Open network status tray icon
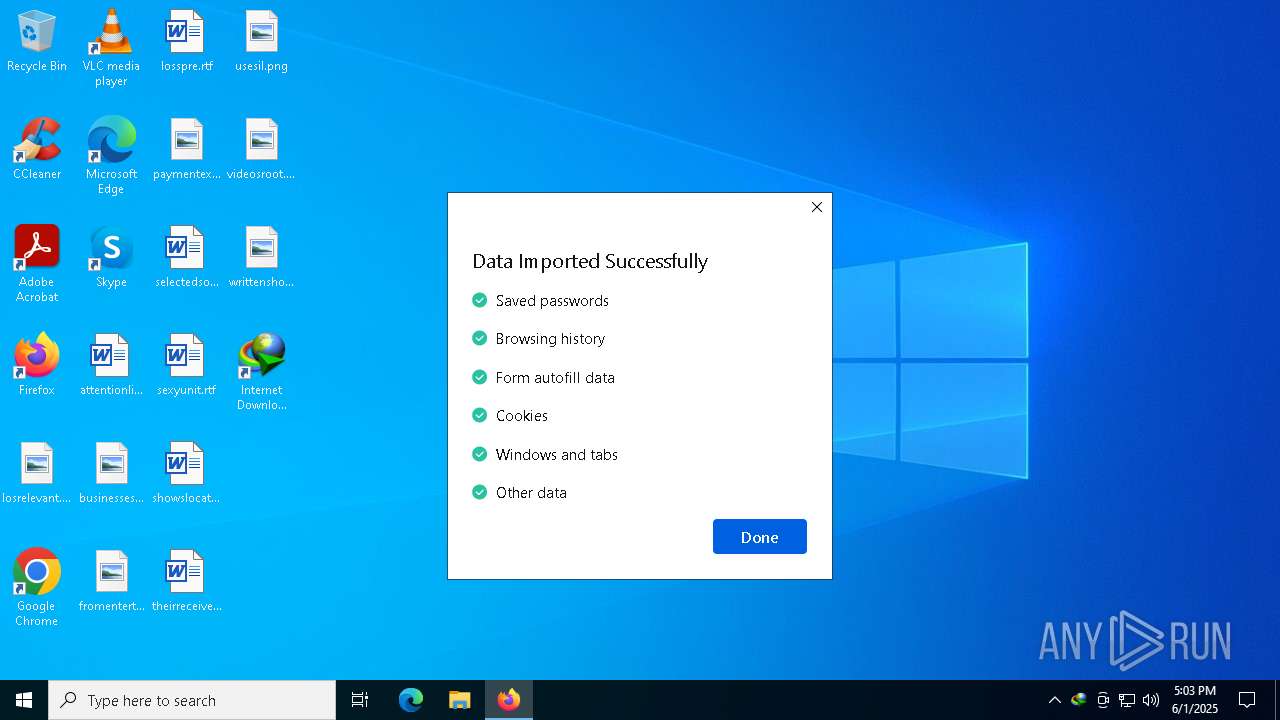The height and width of the screenshot is (720, 1280). pos(1127,700)
